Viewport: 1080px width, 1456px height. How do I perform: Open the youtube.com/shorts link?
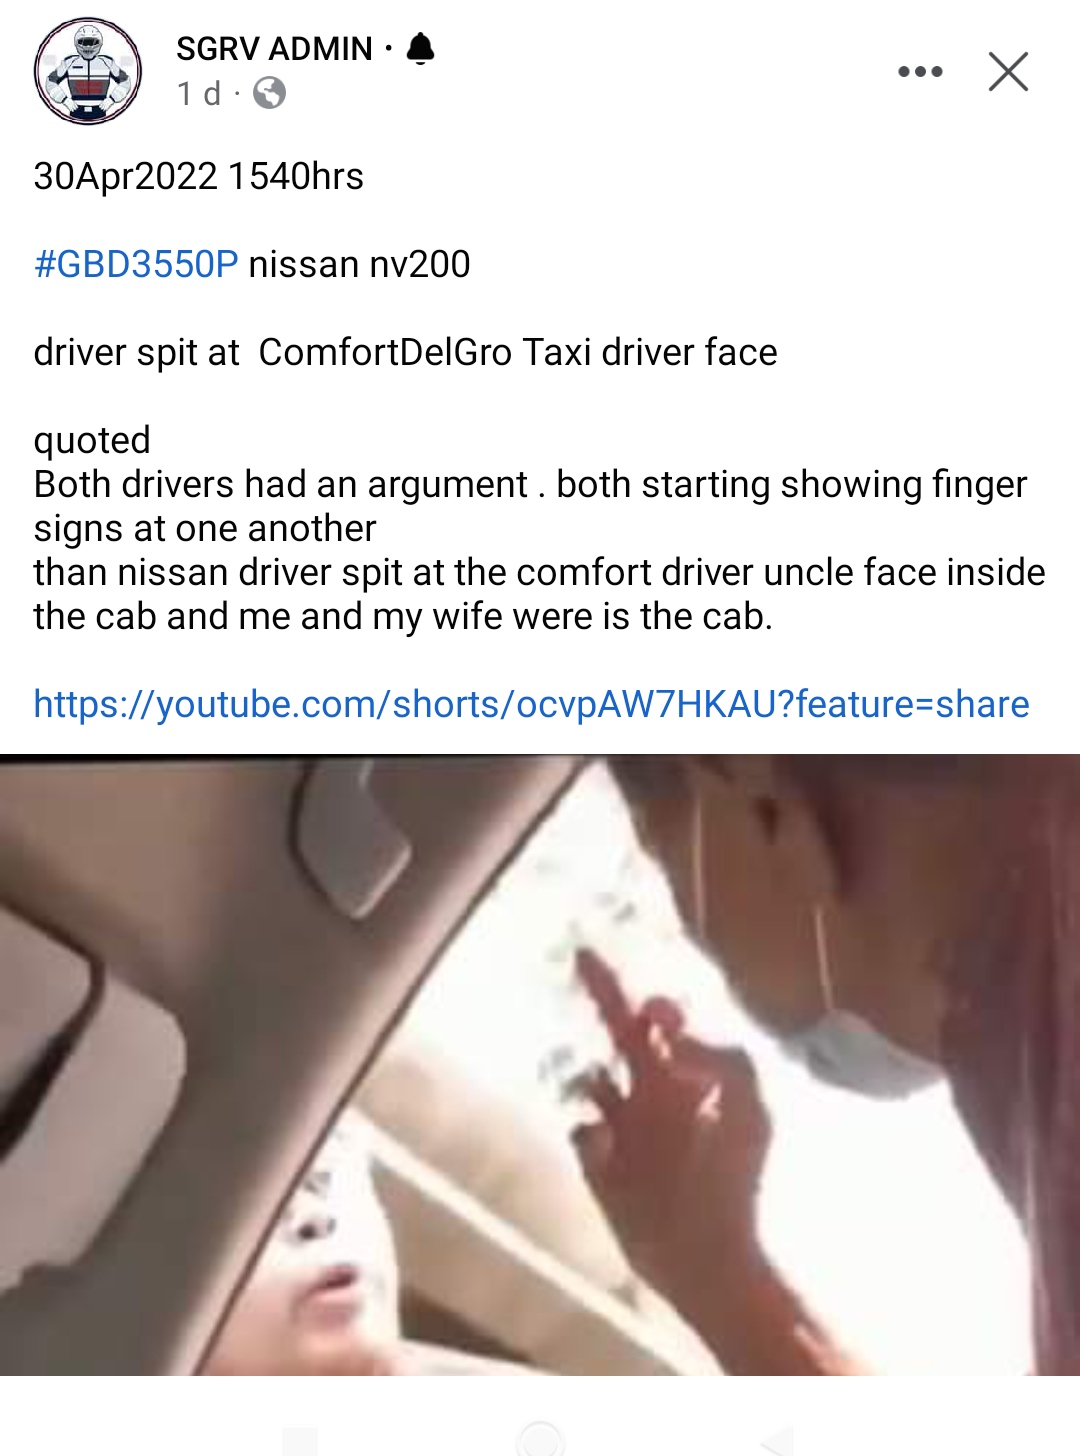531,704
